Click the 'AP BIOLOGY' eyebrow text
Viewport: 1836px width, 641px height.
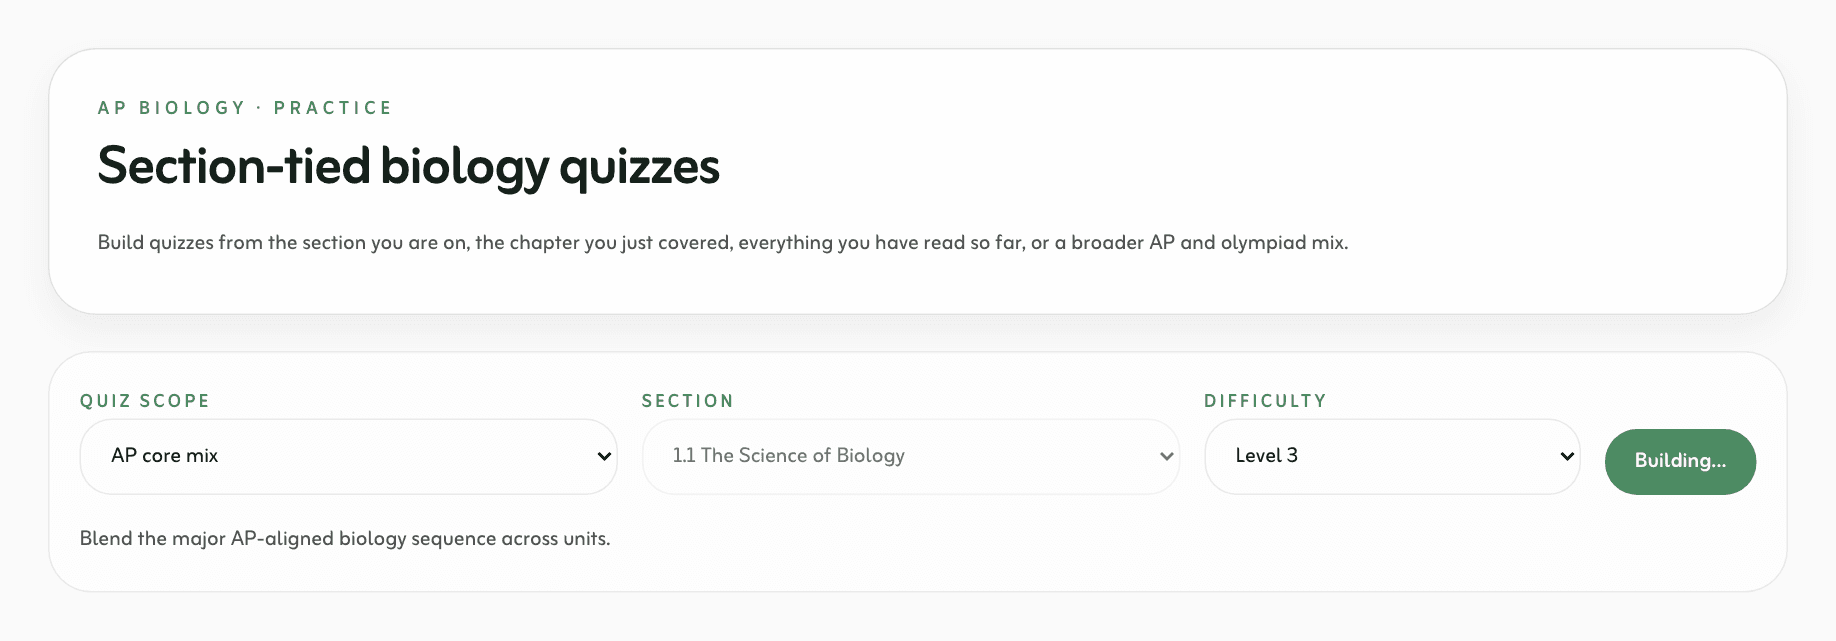[171, 108]
